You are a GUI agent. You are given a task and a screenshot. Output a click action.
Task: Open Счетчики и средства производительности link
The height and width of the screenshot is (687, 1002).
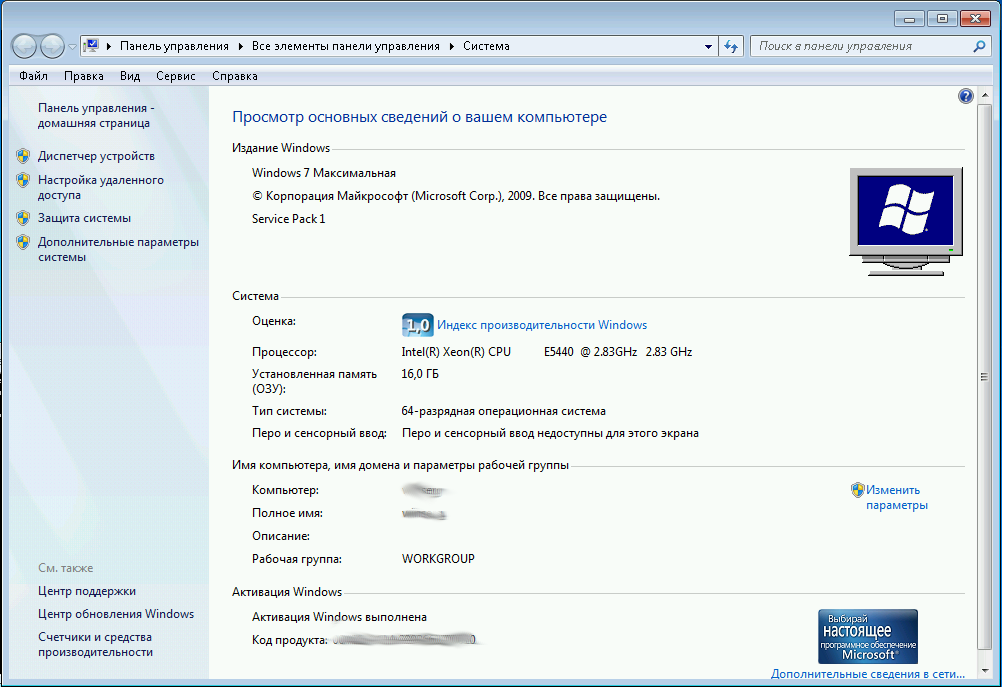coord(95,644)
